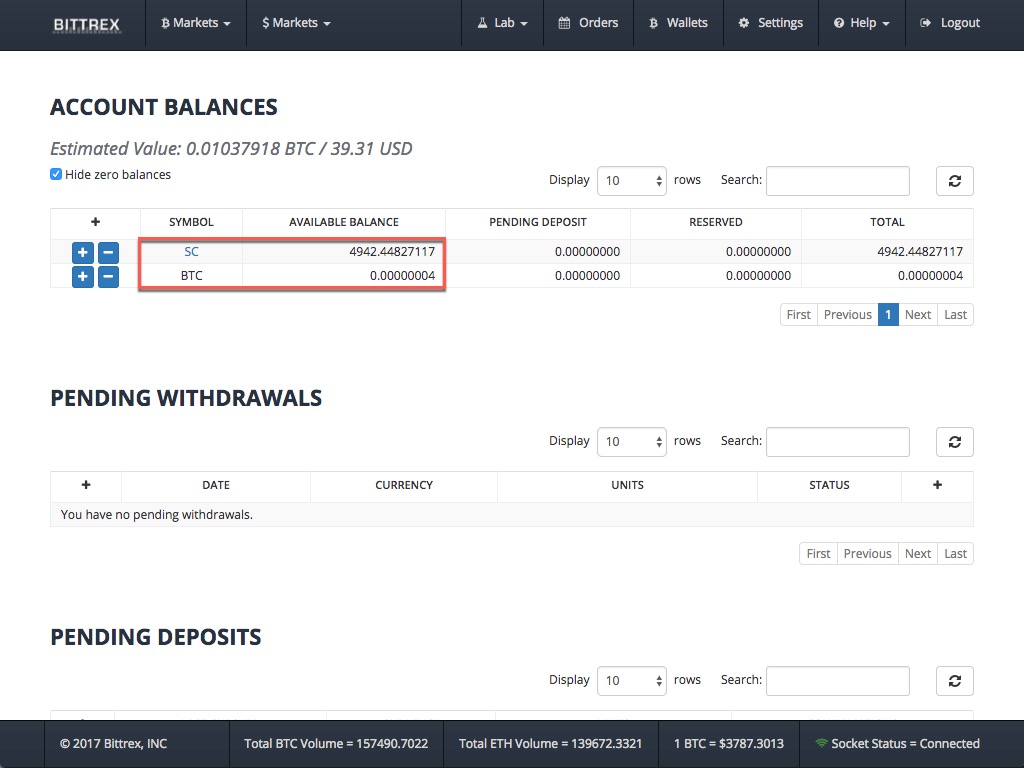Viewport: 1024px width, 768px height.
Task: Refresh the Pending Deposits table
Action: click(954, 680)
